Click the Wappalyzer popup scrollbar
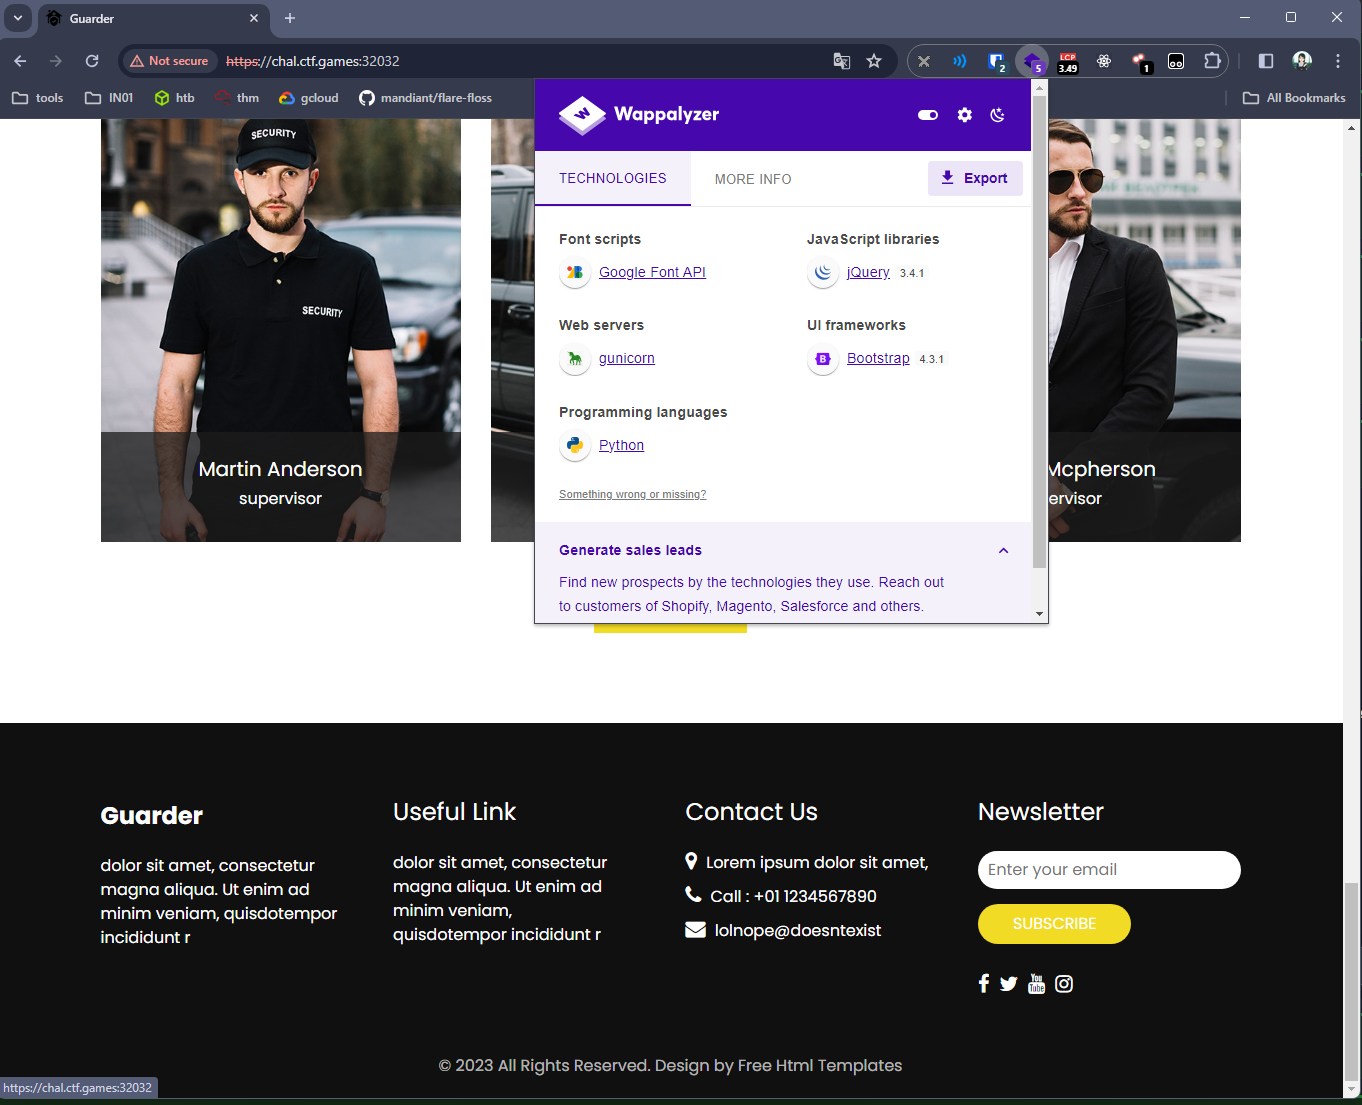Viewport: 1362px width, 1105px height. [1039, 333]
